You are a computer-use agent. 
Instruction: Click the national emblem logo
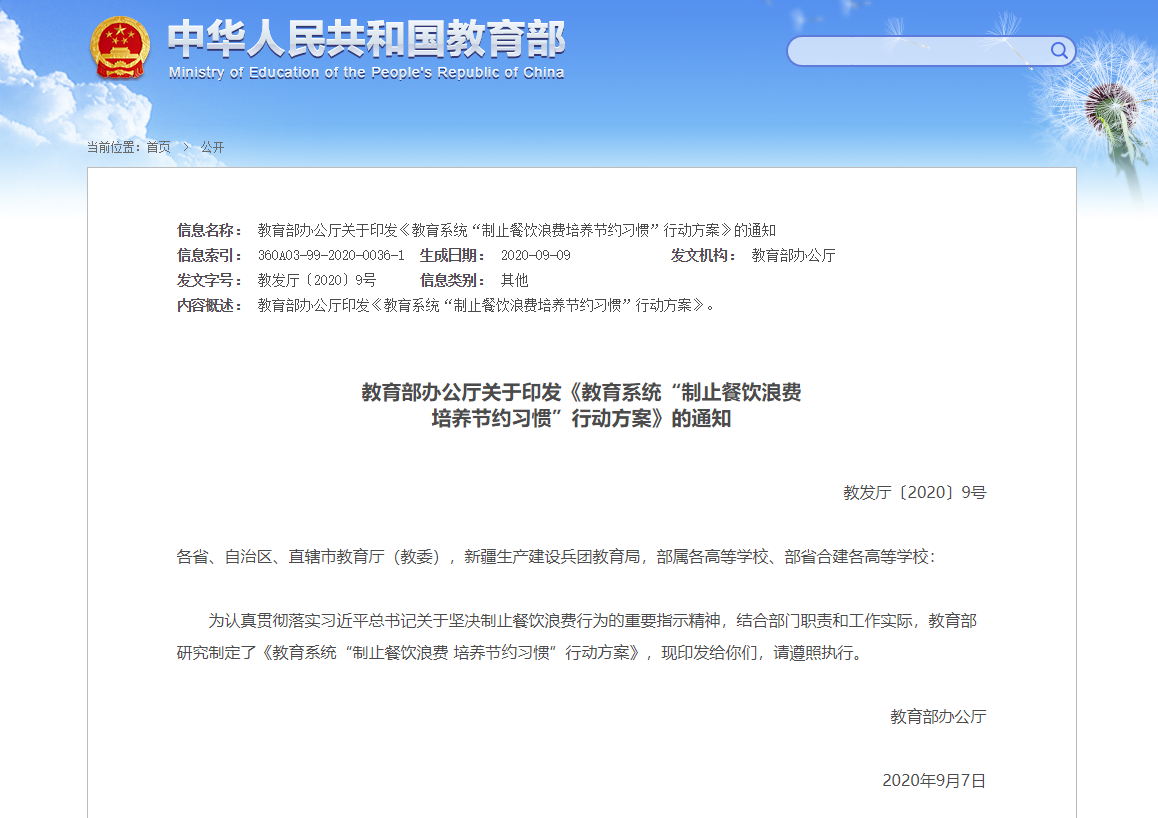pos(120,48)
